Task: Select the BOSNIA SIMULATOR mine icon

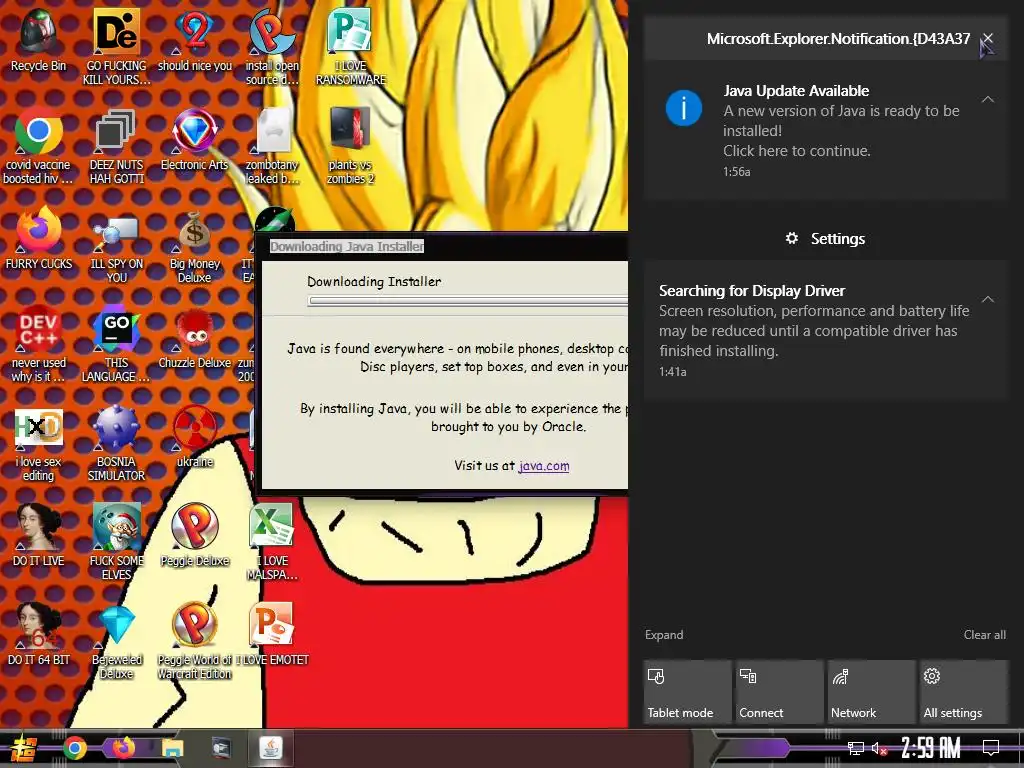Action: pyautogui.click(x=116, y=444)
